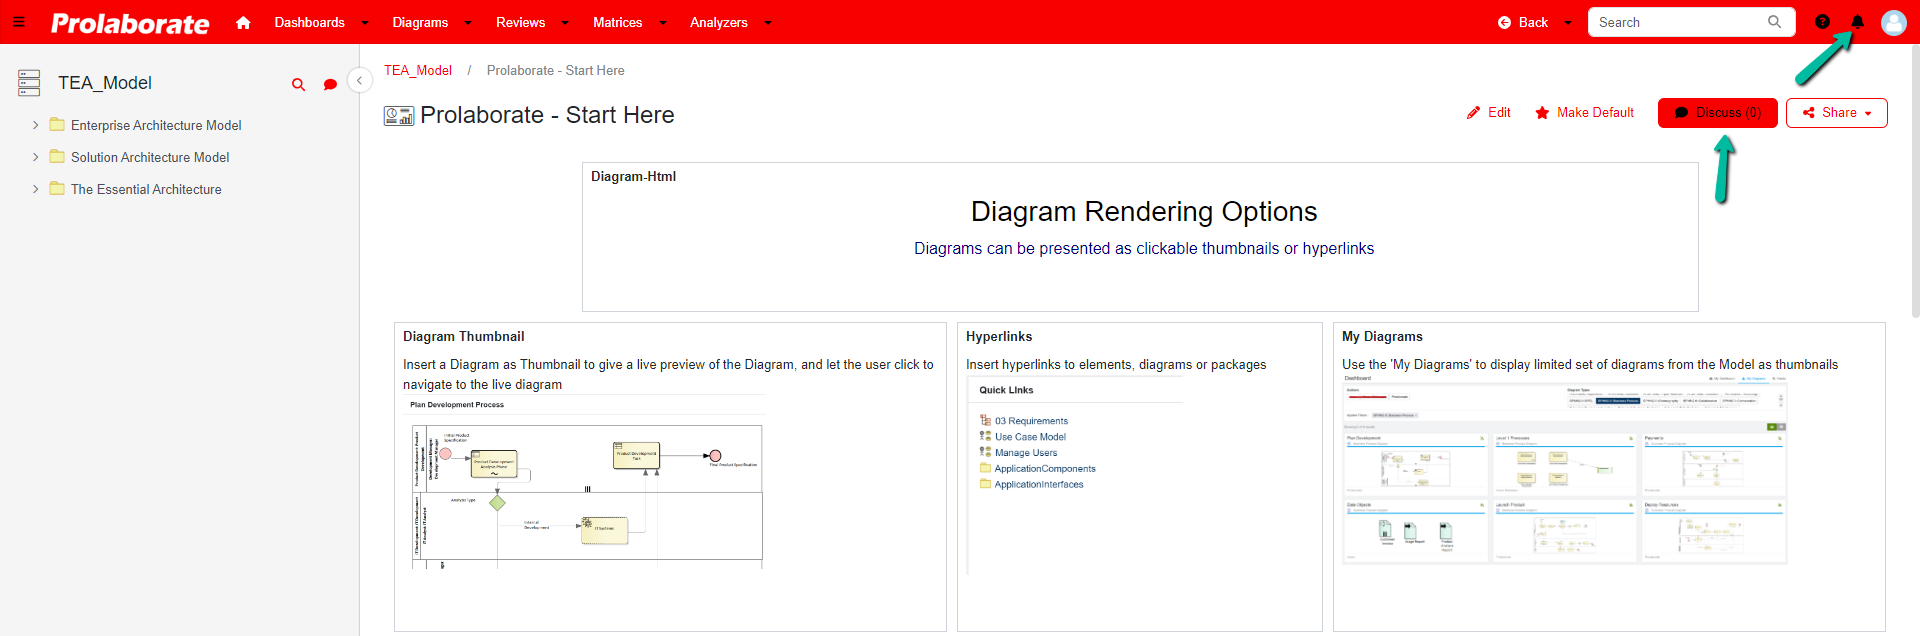The image size is (1920, 636).
Task: Click the diagram icon beside the page title
Action: pos(399,116)
